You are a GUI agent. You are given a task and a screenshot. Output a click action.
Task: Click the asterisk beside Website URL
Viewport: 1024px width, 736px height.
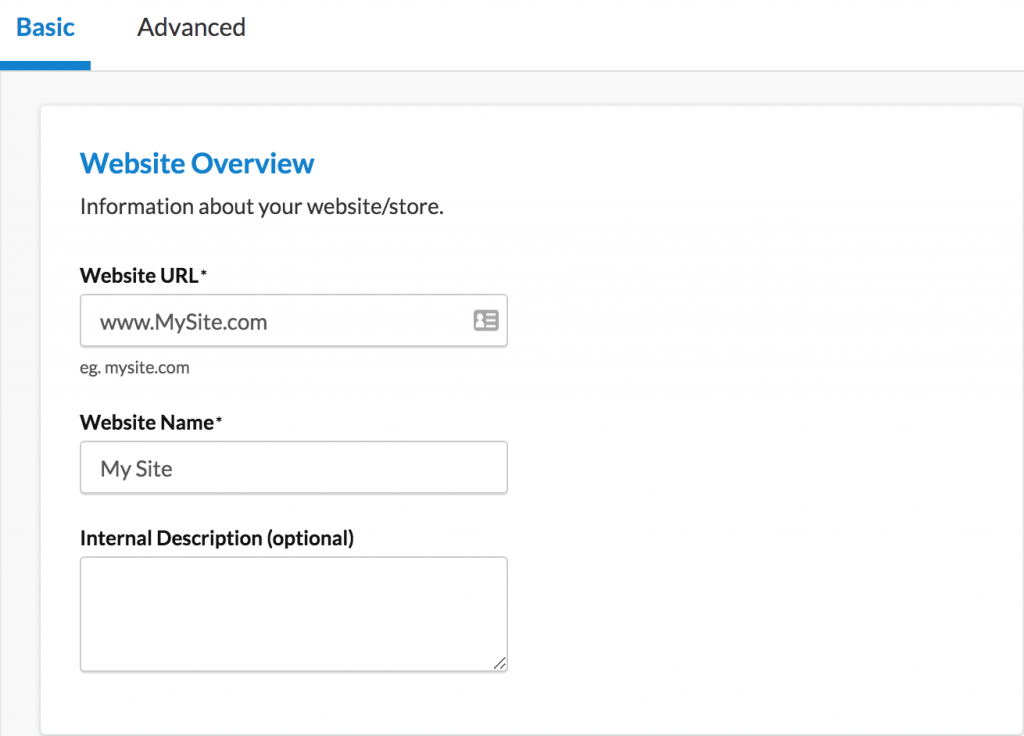(x=204, y=275)
